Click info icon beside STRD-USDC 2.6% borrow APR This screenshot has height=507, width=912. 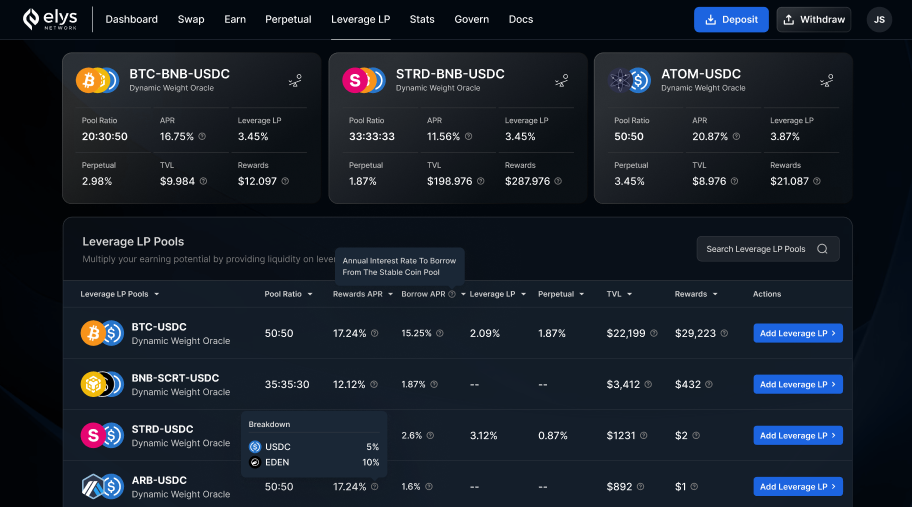pyautogui.click(x=430, y=435)
